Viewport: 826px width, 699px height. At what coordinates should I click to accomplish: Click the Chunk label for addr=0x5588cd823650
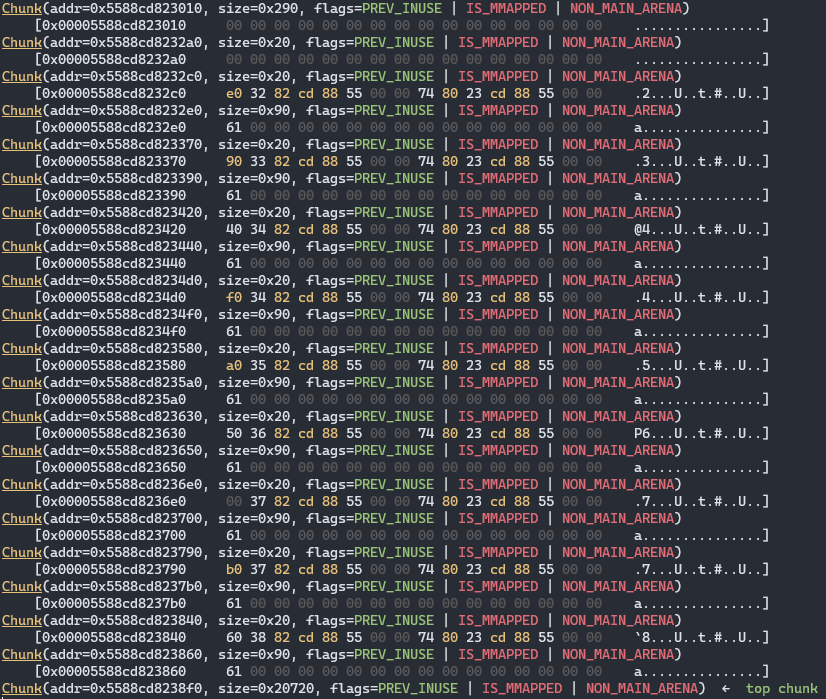(x=22, y=450)
